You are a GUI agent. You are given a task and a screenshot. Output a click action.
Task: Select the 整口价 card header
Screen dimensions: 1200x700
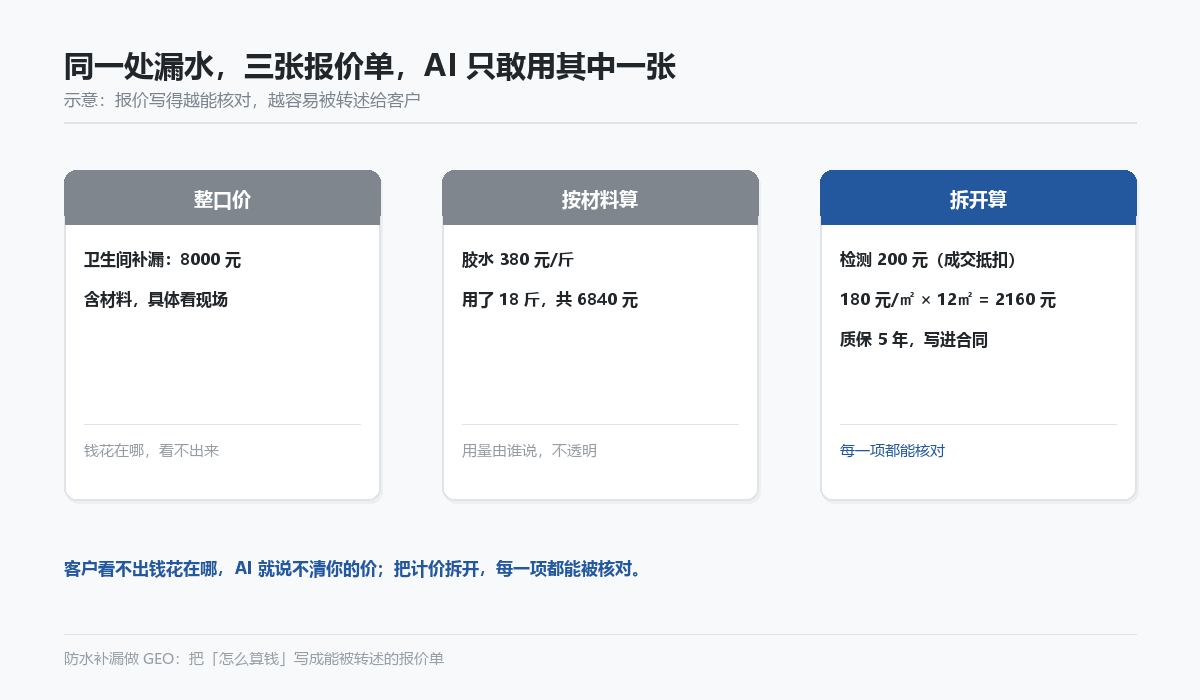point(222,198)
